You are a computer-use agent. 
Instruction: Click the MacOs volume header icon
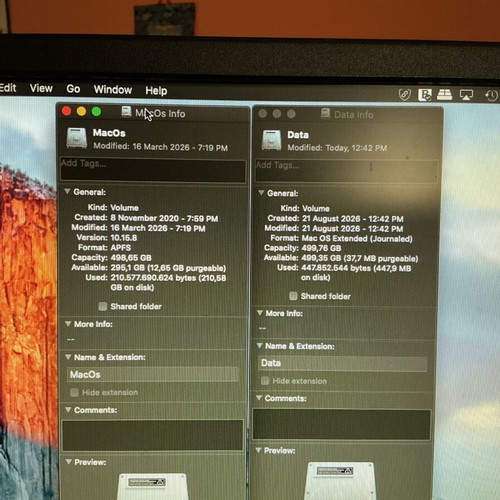[x=76, y=138]
